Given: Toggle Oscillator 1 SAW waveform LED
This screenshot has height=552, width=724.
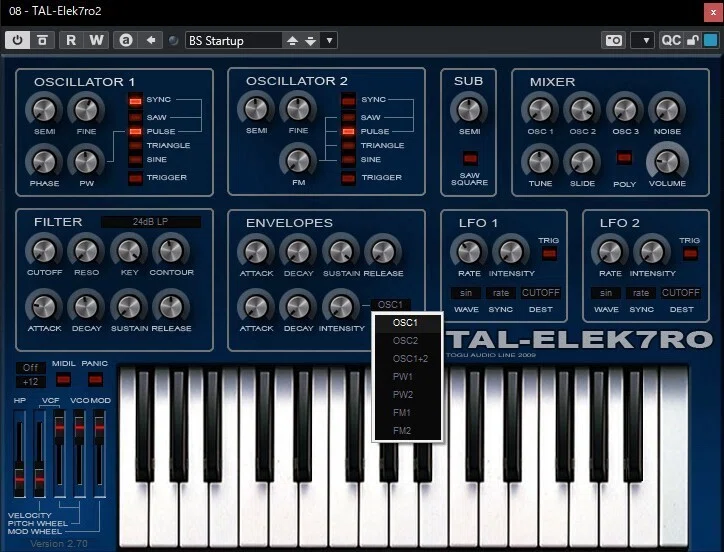Looking at the screenshot, I should tap(135, 117).
